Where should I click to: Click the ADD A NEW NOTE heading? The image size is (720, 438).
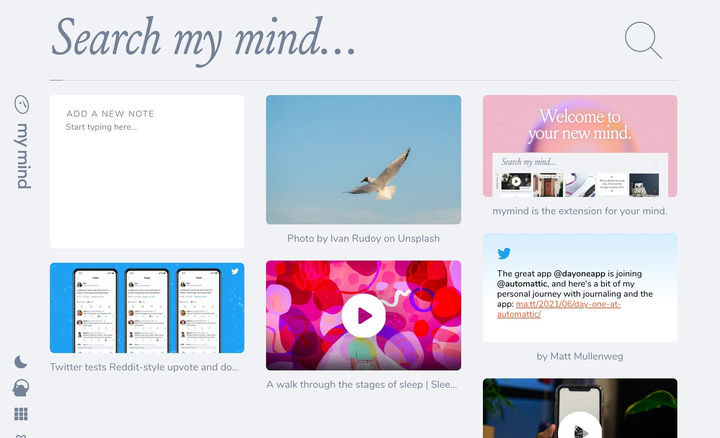[x=110, y=114]
